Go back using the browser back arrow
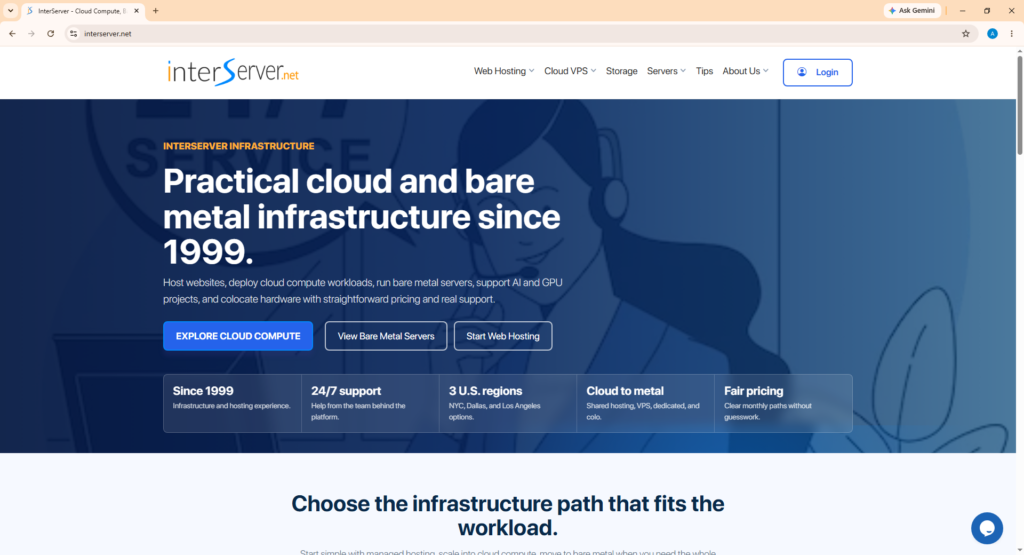1024x555 pixels. (12, 34)
